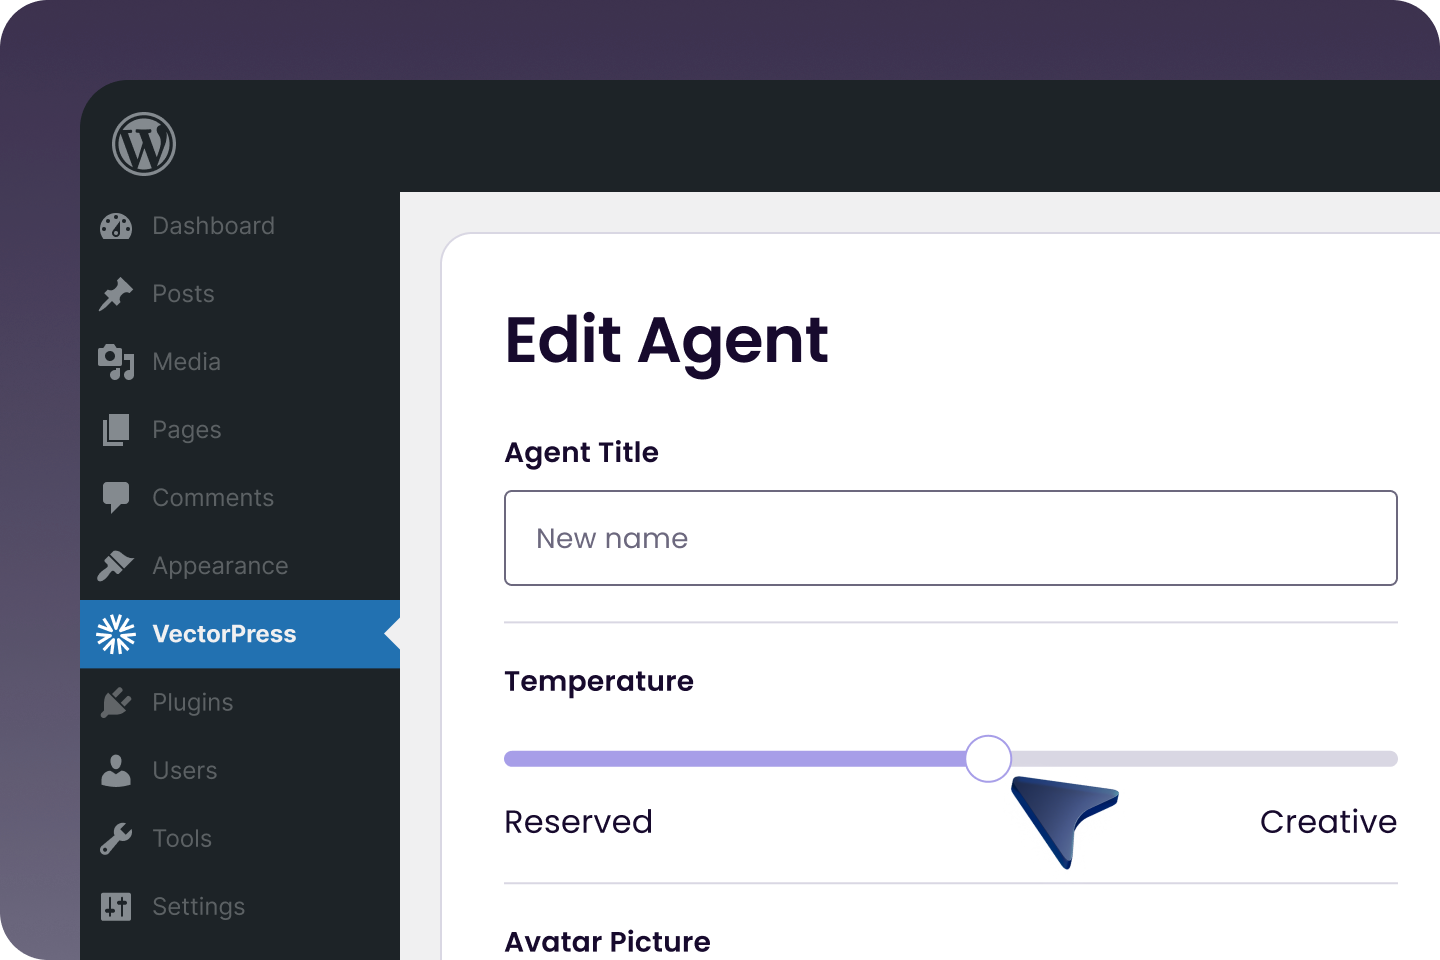1440x960 pixels.
Task: Navigate to the Plugins menu label
Action: (x=193, y=703)
